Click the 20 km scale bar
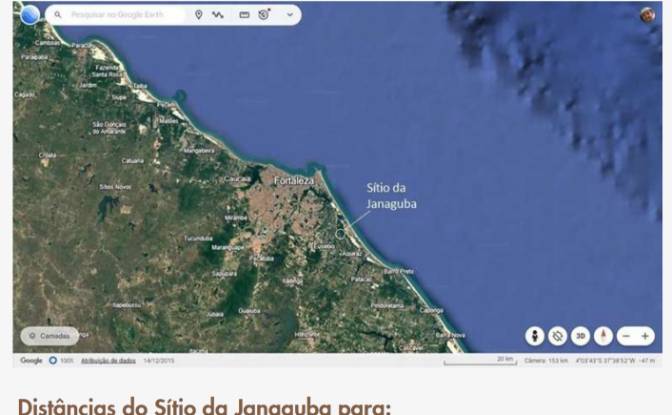672x415 pixels. [480, 361]
